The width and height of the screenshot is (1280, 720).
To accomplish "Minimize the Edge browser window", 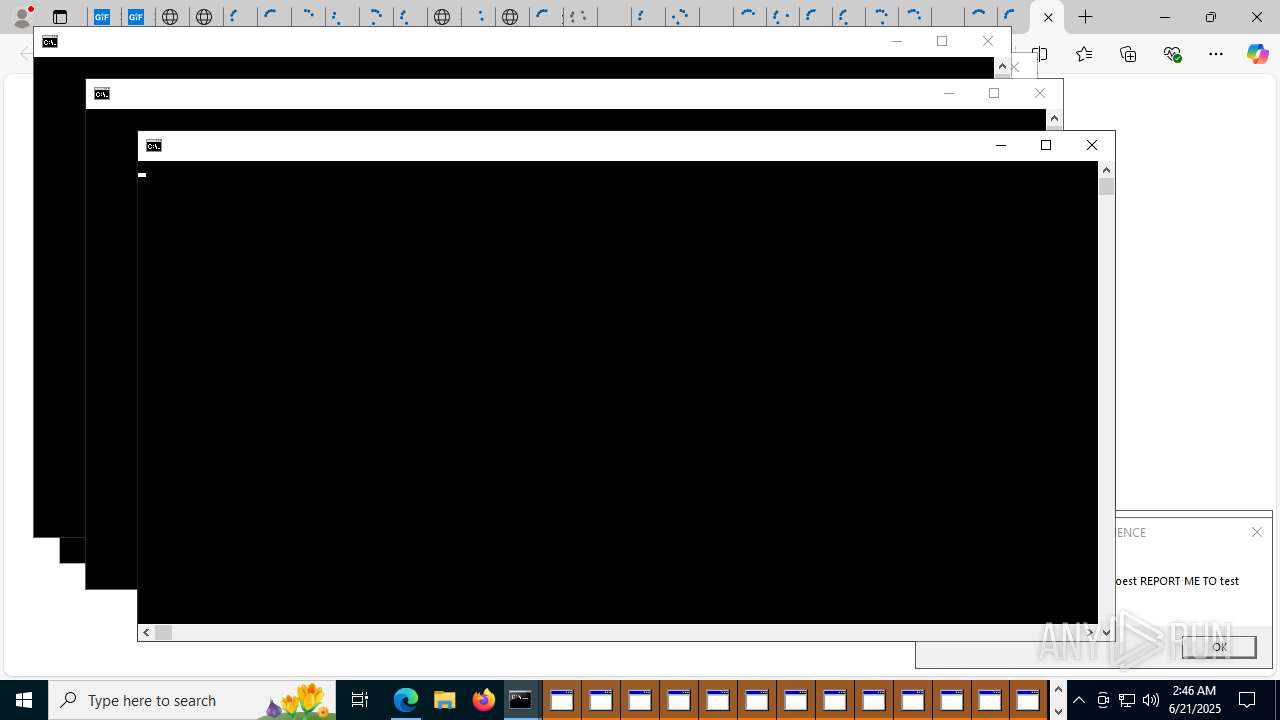I will point(1164,17).
